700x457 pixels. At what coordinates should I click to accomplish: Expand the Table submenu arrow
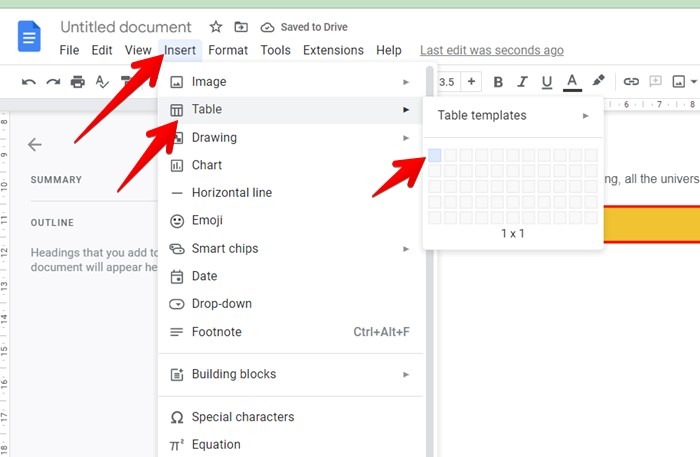406,109
